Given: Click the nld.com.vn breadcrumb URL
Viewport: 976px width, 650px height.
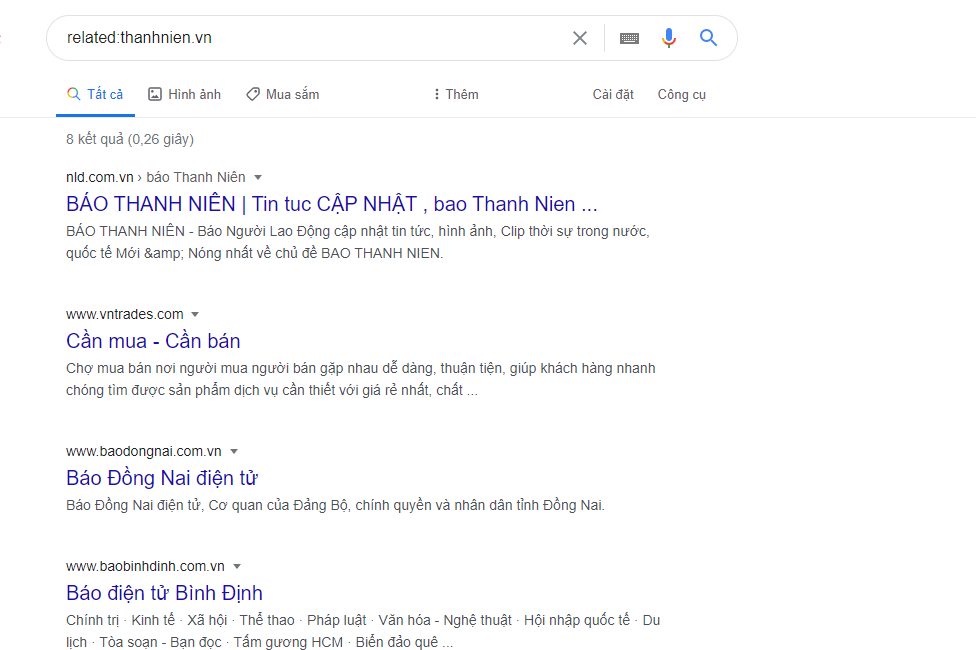Looking at the screenshot, I should (156, 177).
